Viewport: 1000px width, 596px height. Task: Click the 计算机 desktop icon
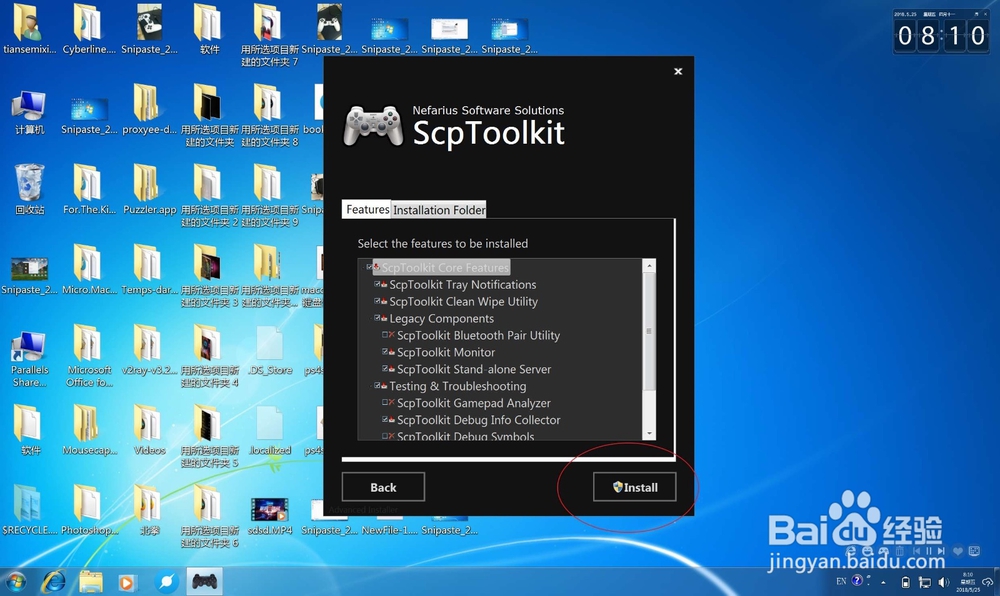pyautogui.click(x=29, y=113)
